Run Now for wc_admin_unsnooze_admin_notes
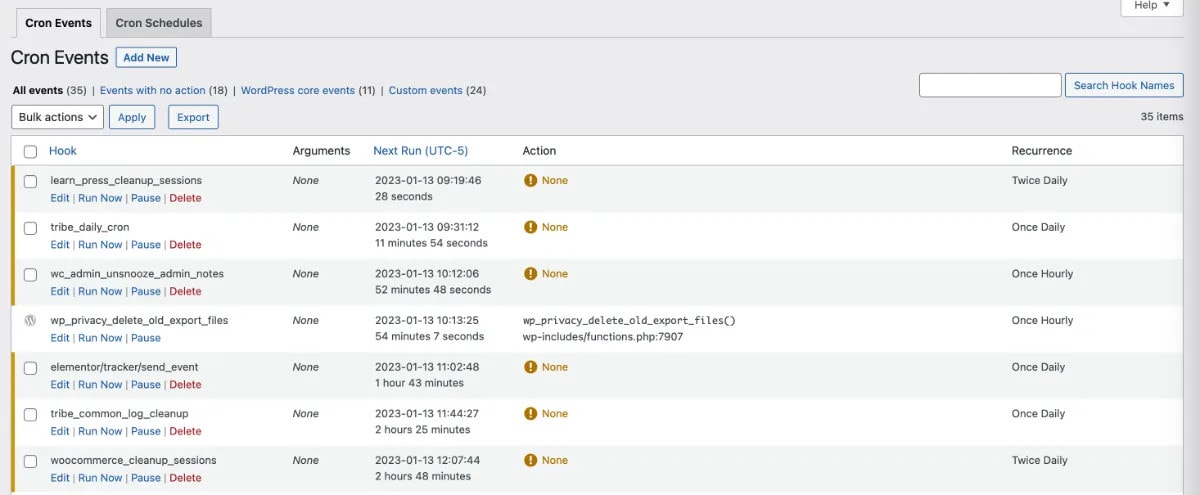 click(100, 292)
